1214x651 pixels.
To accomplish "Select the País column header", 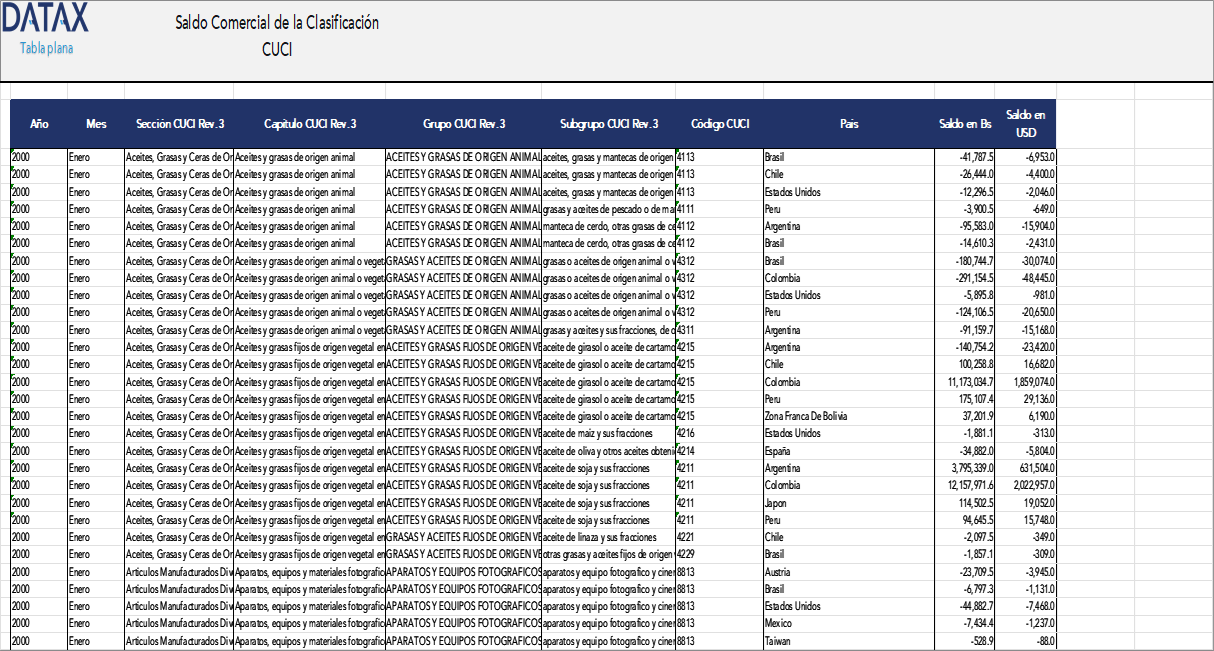I will pyautogui.click(x=849, y=124).
